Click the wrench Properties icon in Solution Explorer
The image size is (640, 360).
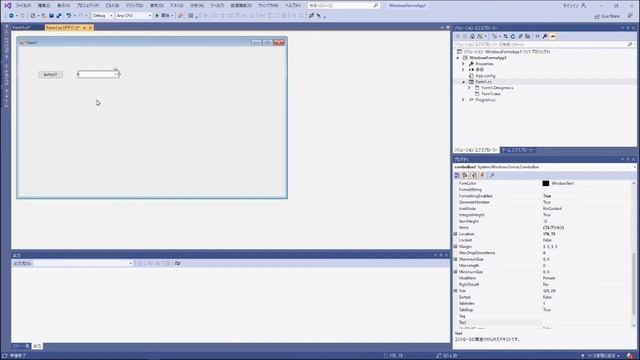coord(545,36)
